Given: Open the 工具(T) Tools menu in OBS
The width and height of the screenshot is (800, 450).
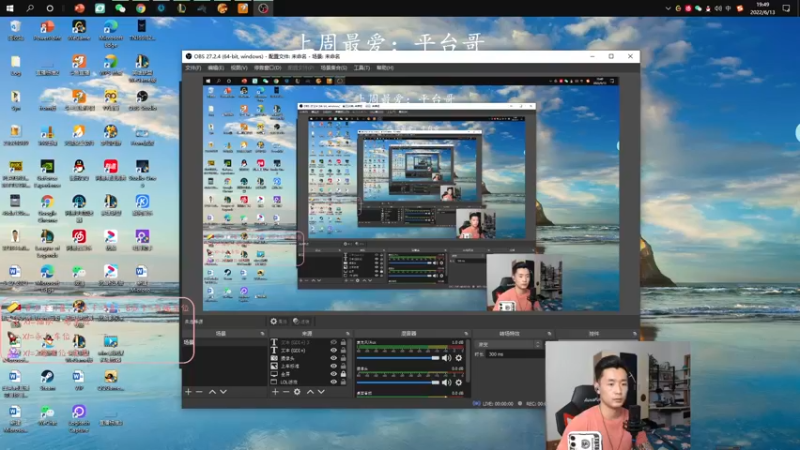Looking at the screenshot, I should (x=362, y=68).
